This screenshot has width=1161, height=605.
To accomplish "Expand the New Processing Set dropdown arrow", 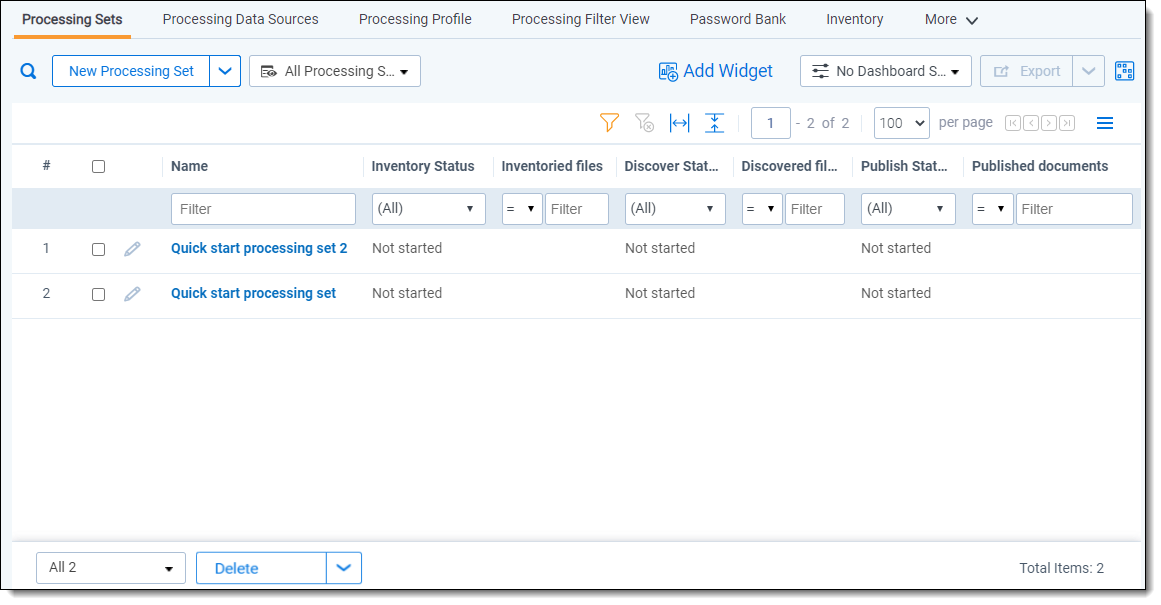I will coord(225,71).
